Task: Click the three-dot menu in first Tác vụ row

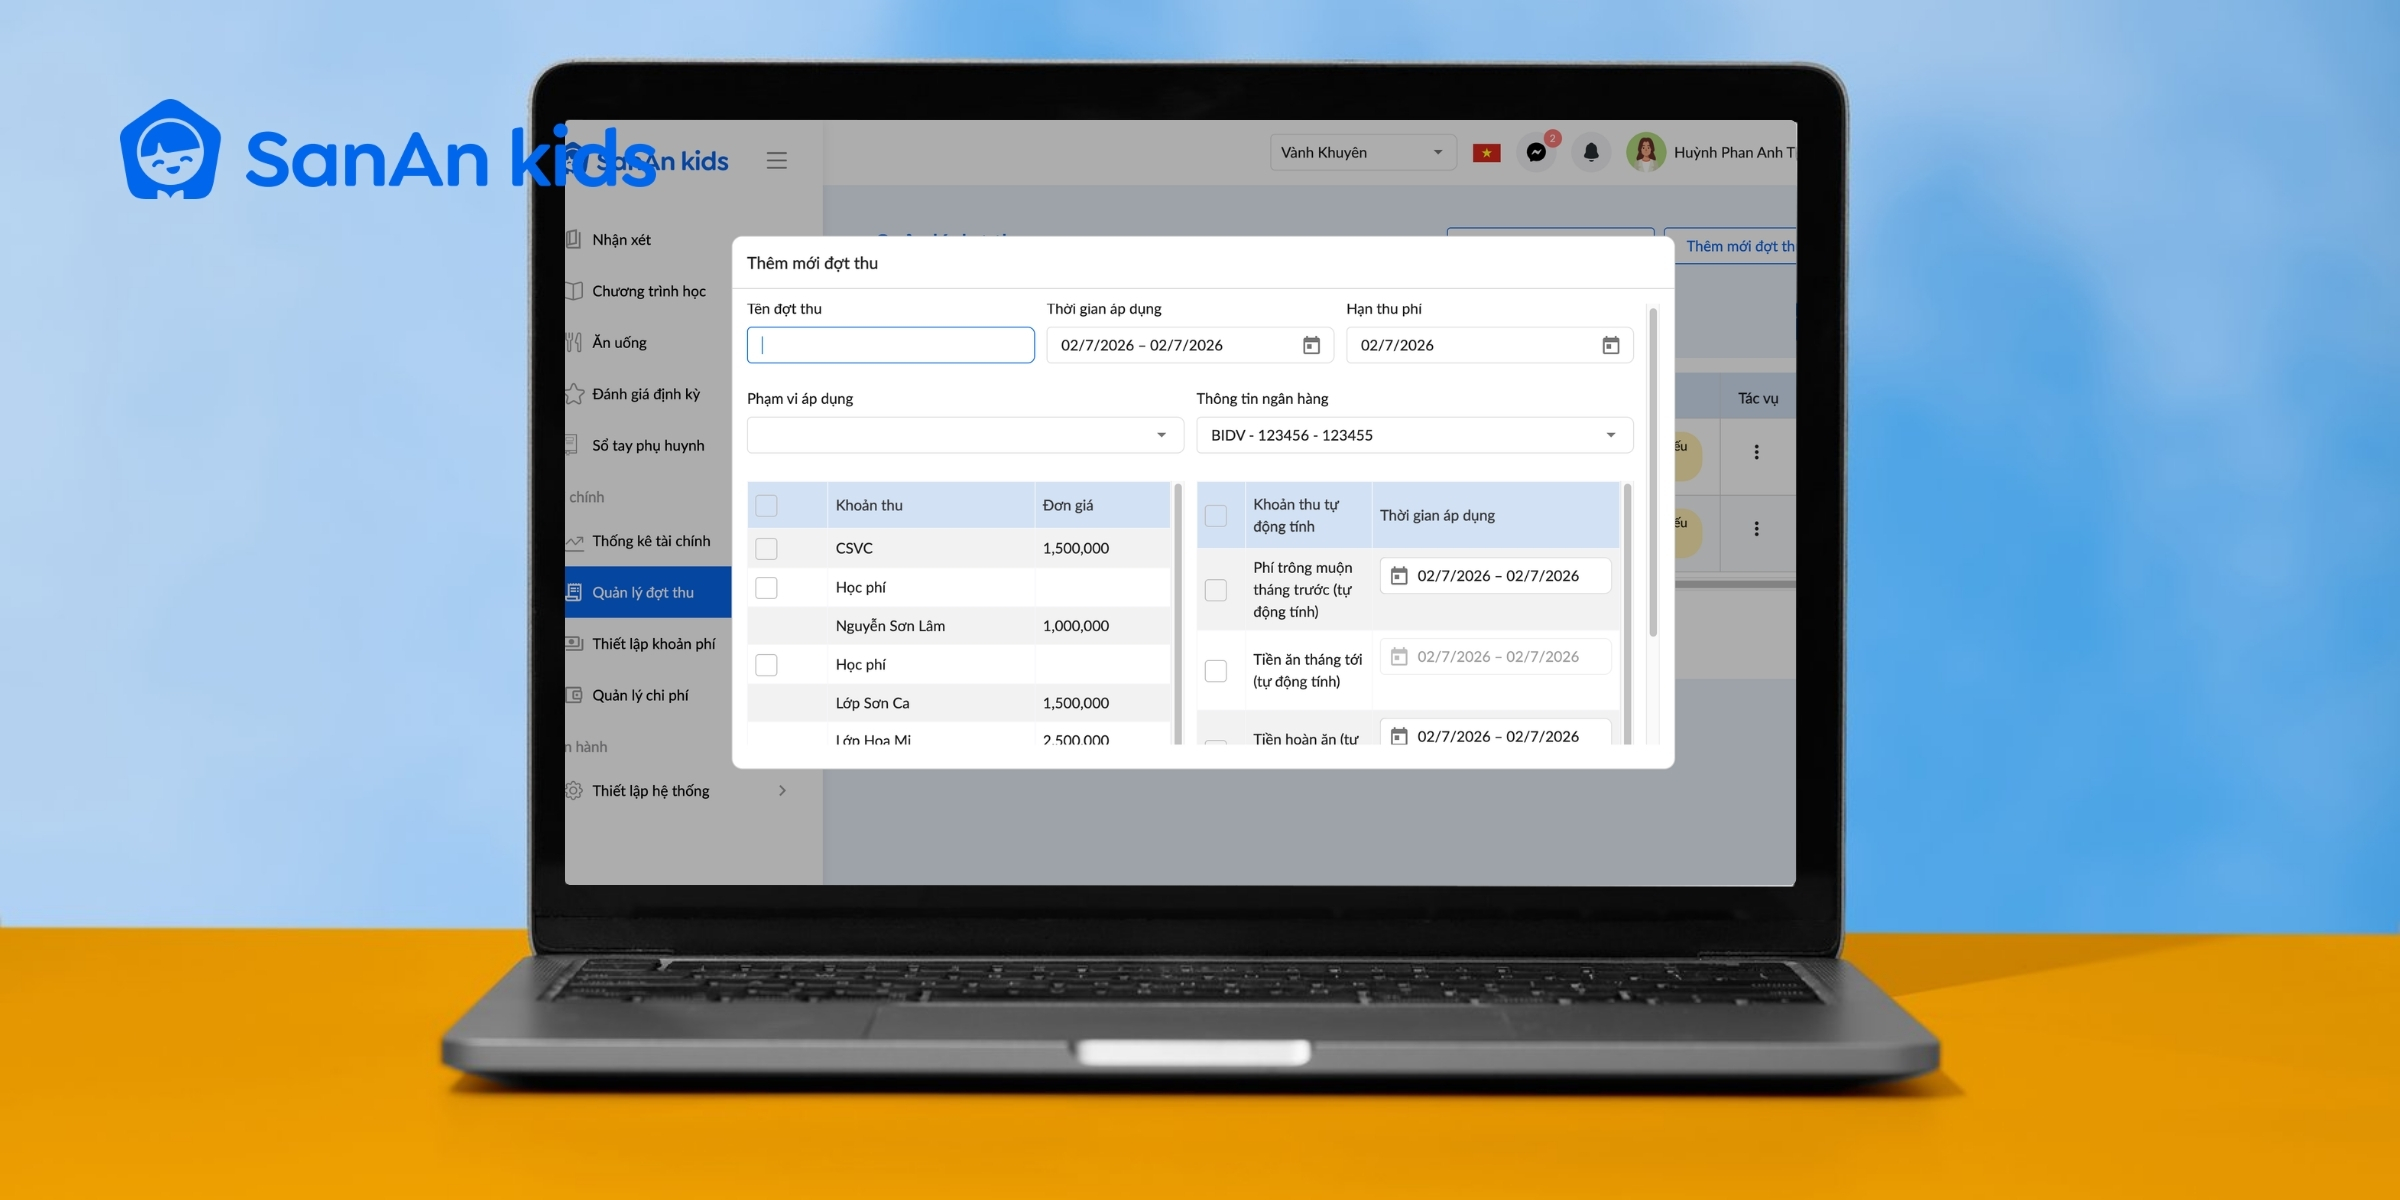Action: pos(1756,452)
